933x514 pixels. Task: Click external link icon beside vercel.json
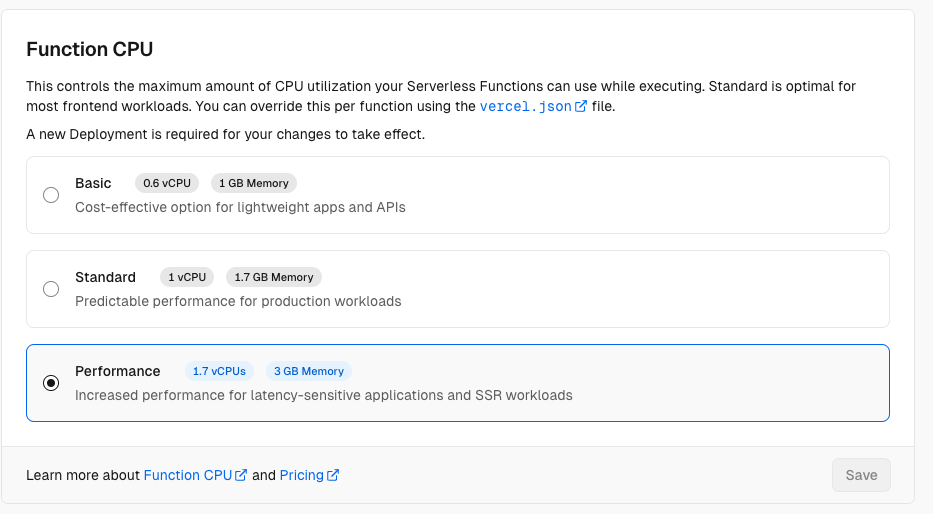[581, 106]
